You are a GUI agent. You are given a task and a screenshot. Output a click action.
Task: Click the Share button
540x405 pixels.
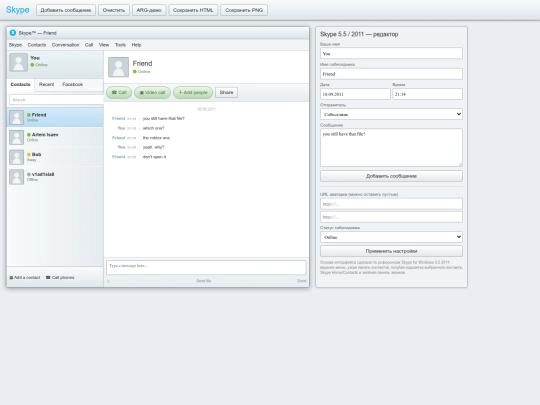[226, 92]
